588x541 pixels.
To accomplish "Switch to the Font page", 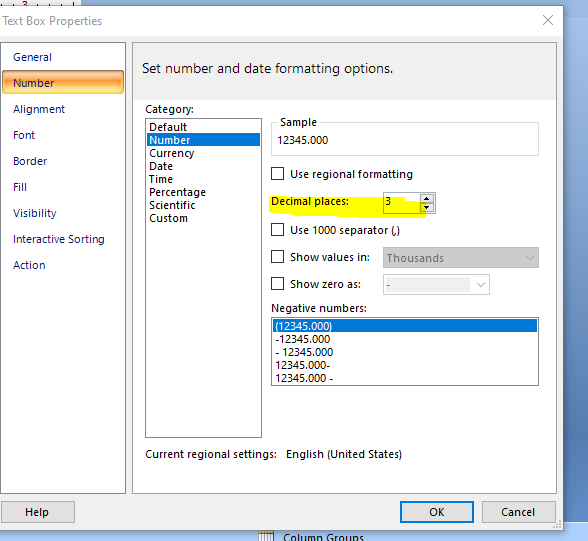I will 24,135.
